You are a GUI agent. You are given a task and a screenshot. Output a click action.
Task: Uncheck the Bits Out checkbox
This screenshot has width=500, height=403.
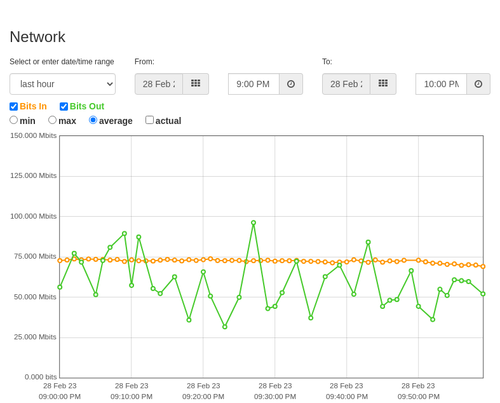coord(64,106)
